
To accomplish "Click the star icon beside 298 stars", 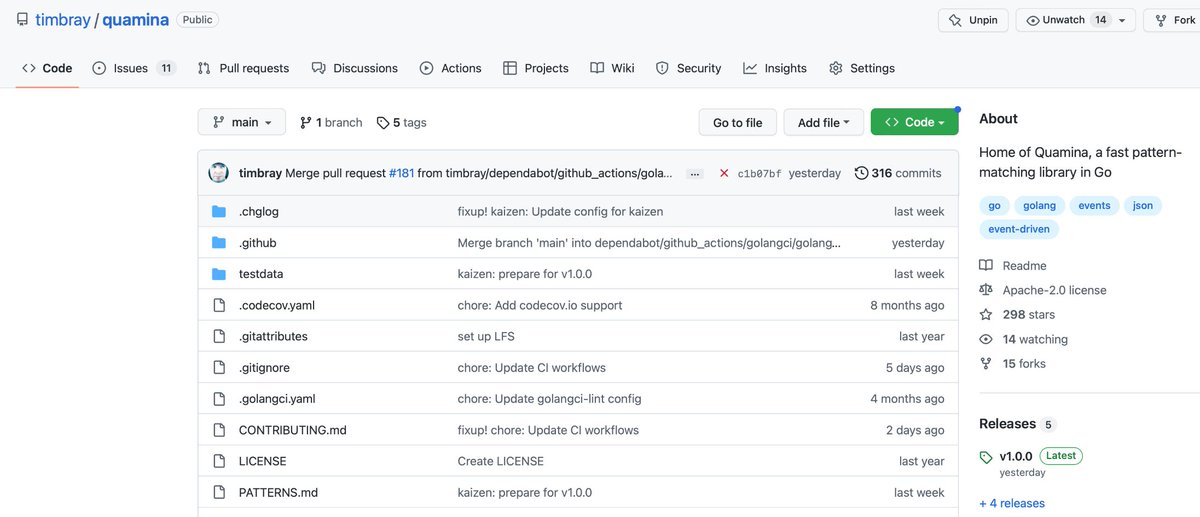I will (x=986, y=314).
